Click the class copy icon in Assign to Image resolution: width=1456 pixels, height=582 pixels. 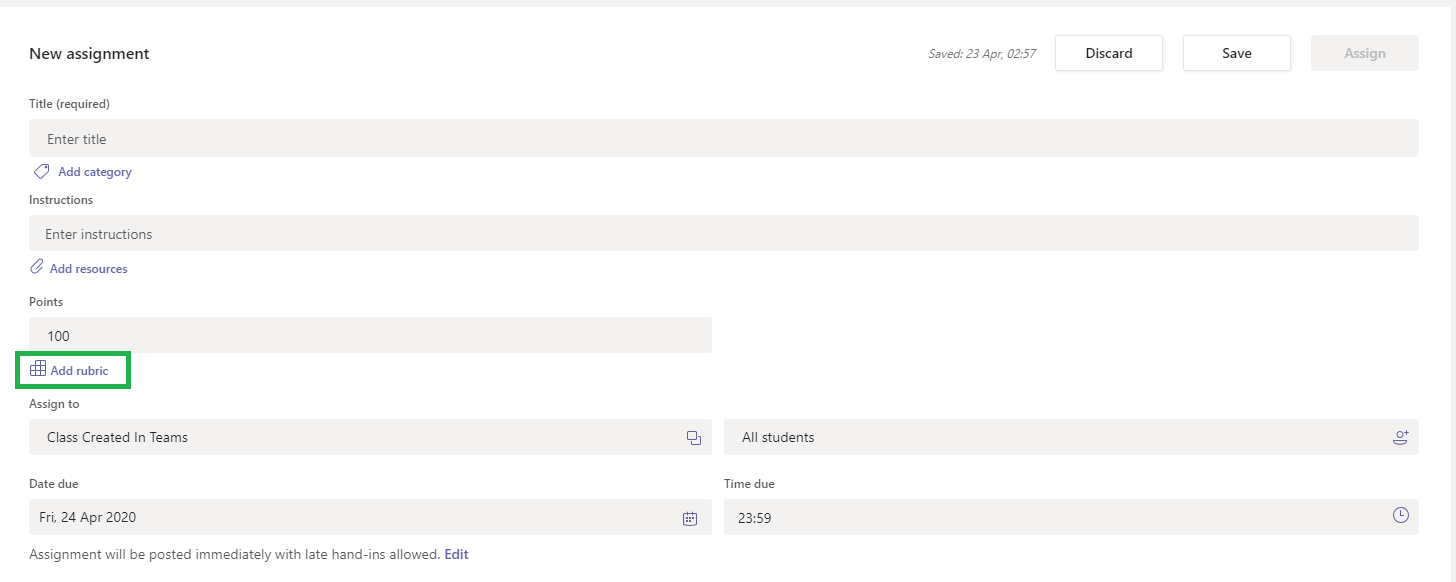coord(694,438)
